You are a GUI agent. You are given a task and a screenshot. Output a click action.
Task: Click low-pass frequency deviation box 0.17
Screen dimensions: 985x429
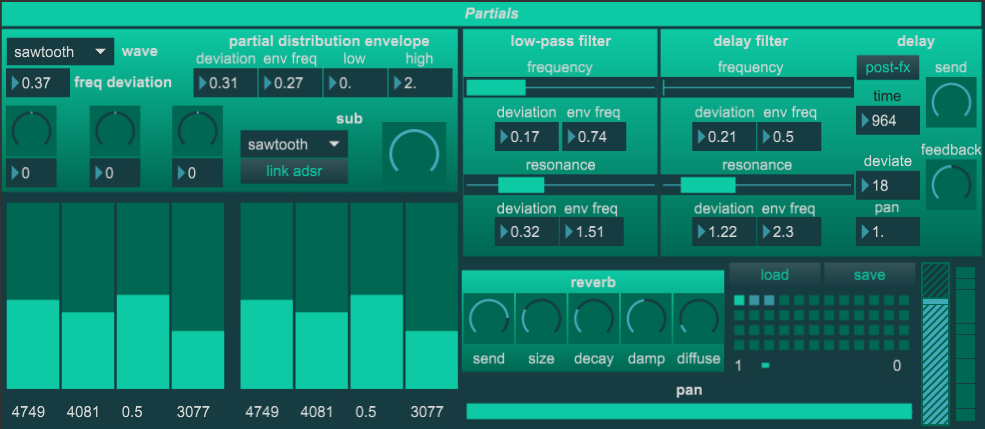click(x=526, y=136)
